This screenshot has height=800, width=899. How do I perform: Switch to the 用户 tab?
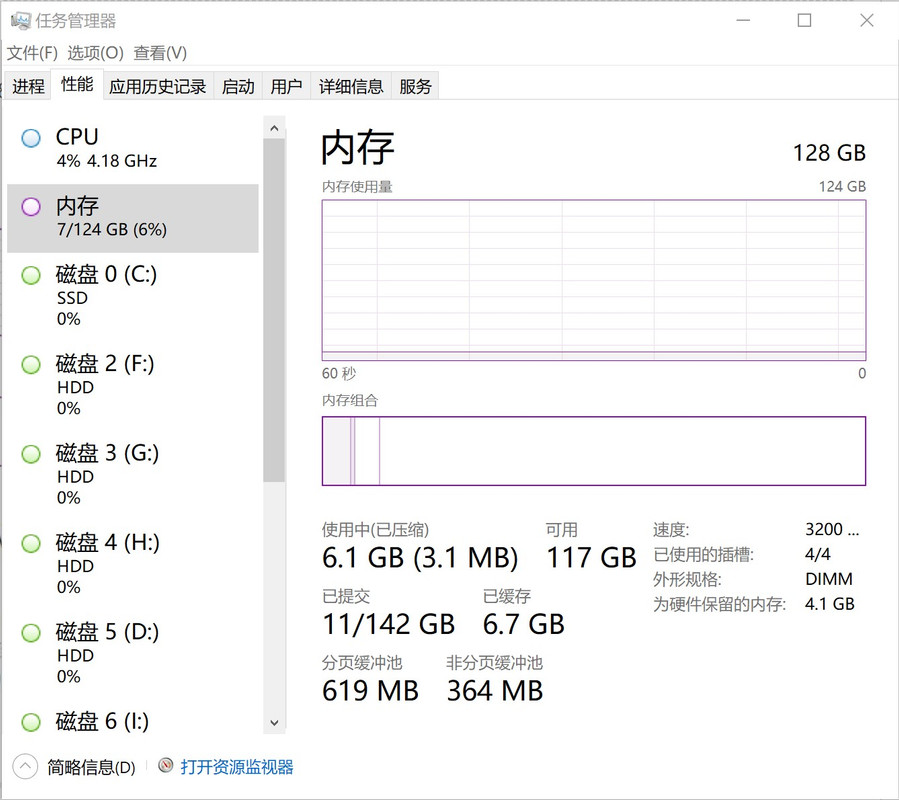[x=286, y=87]
